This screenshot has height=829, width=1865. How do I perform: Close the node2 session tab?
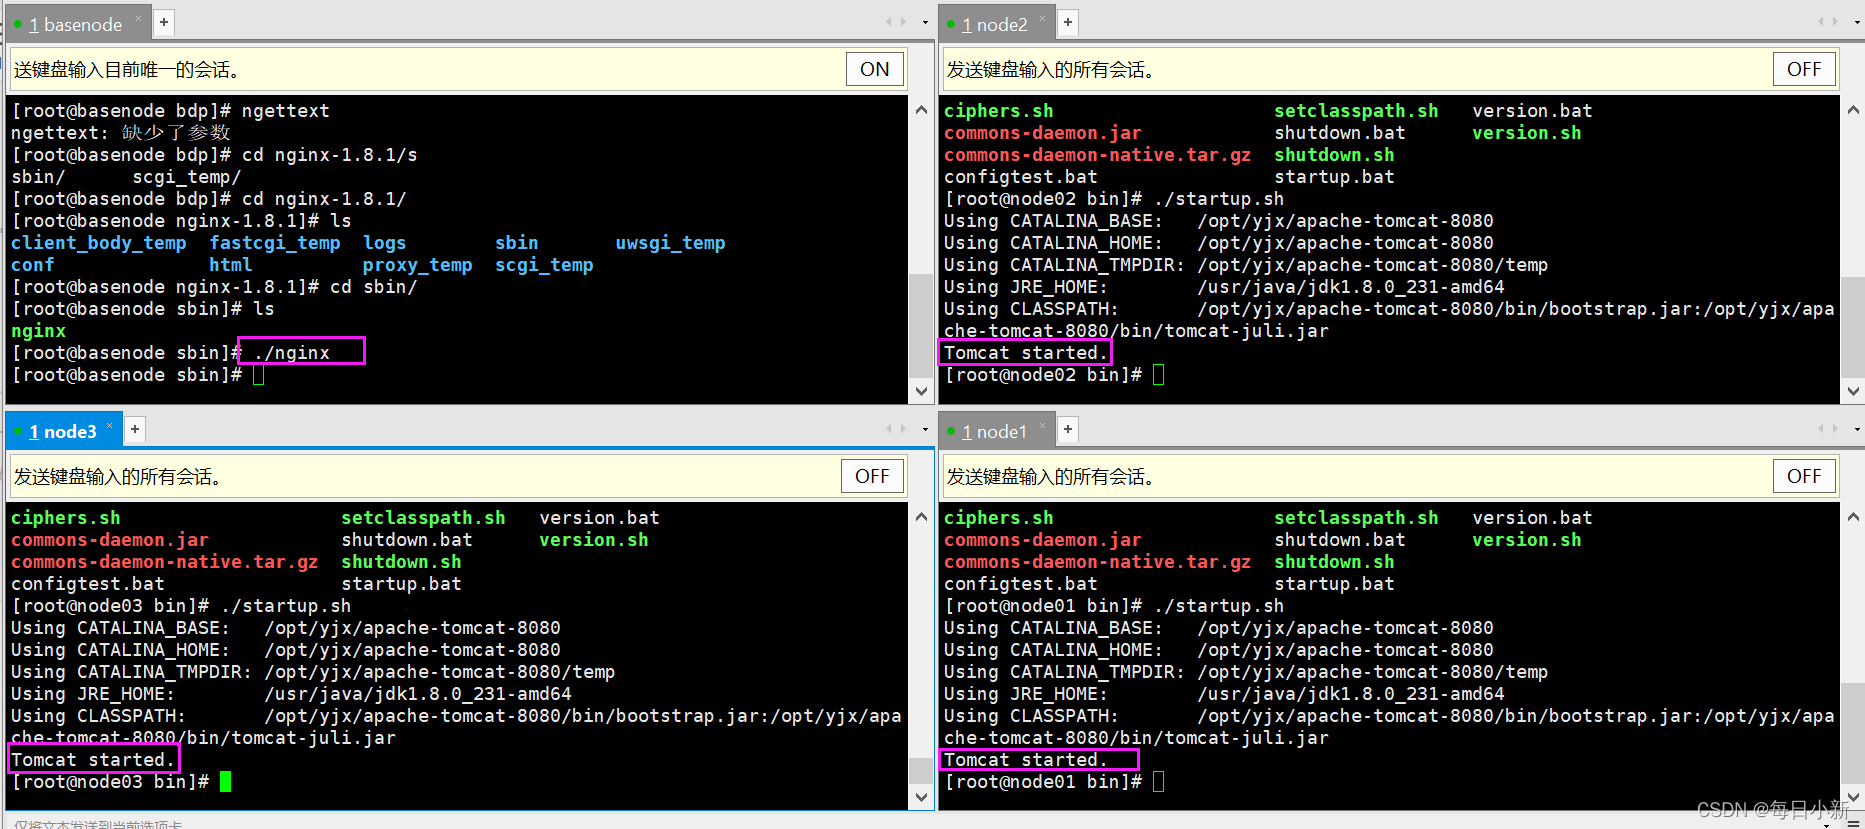coord(1043,18)
